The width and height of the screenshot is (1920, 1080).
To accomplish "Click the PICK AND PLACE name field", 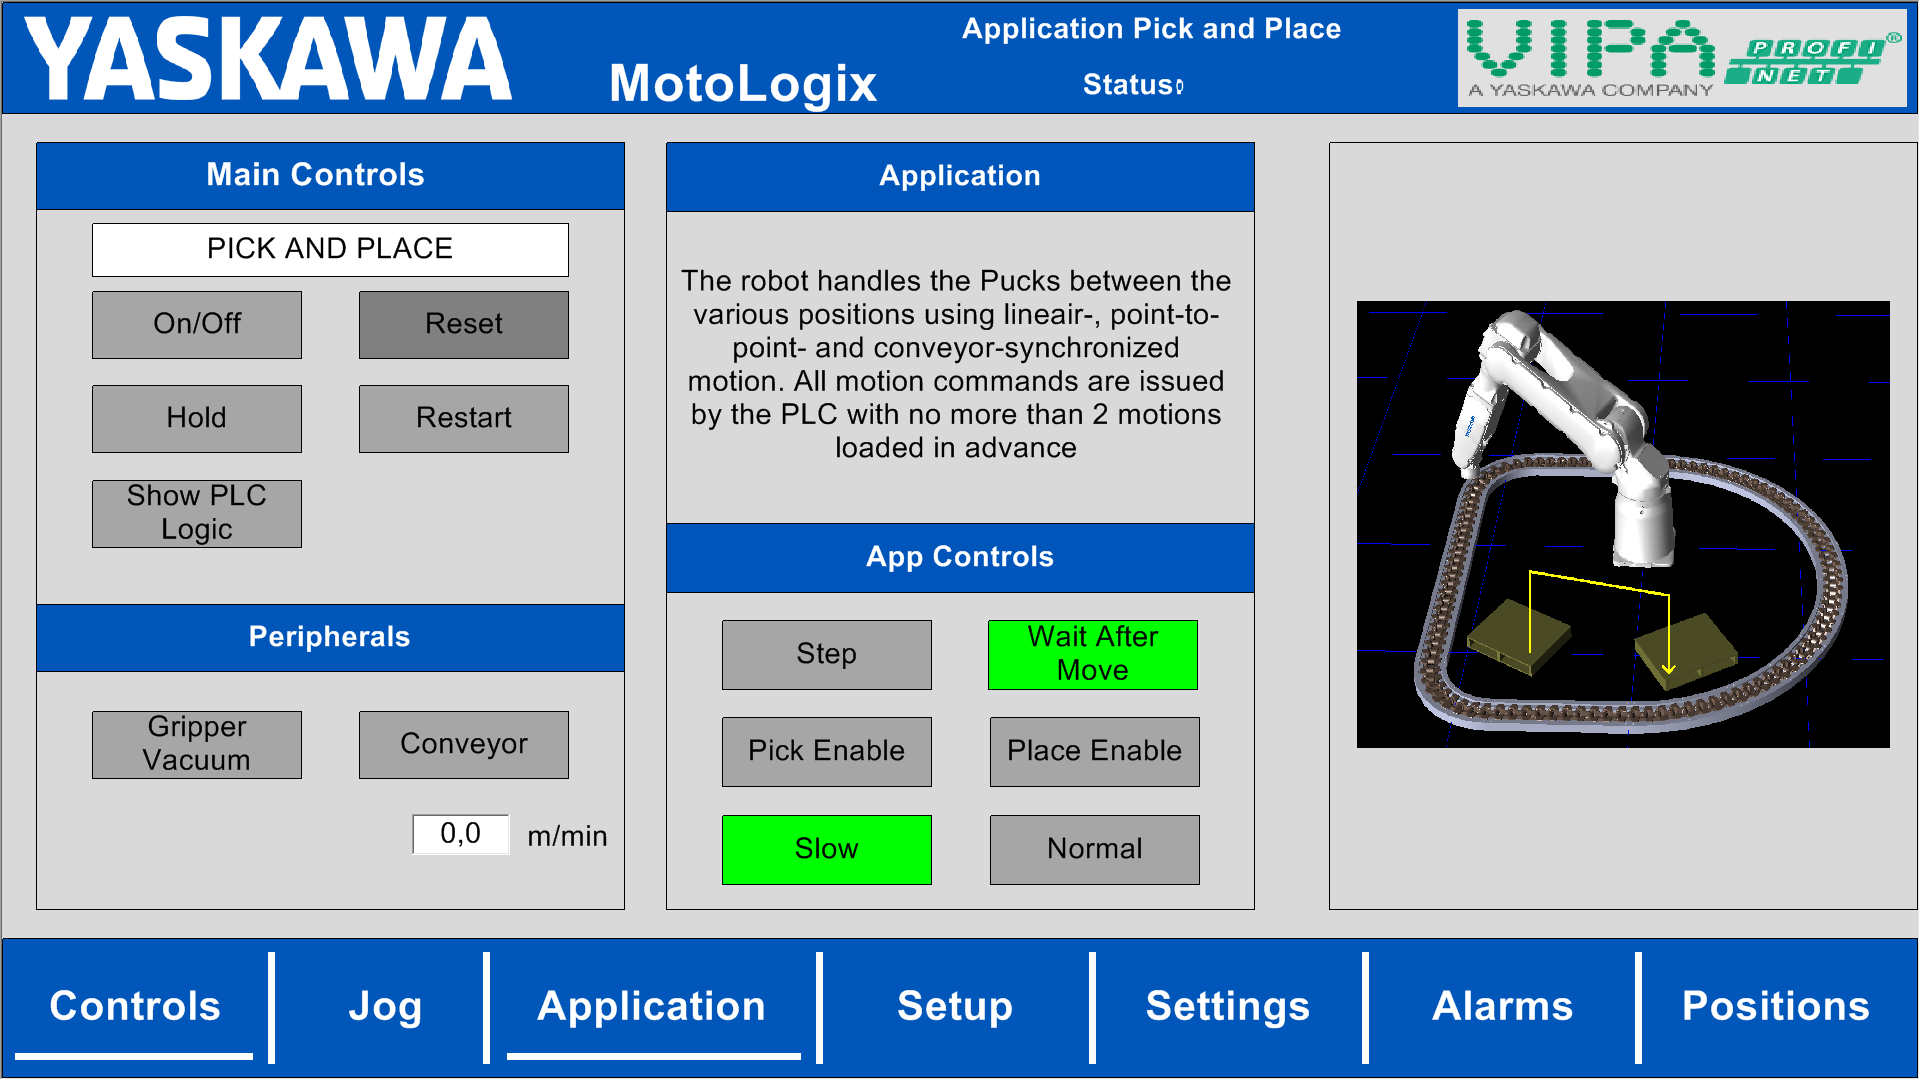I will [x=330, y=250].
